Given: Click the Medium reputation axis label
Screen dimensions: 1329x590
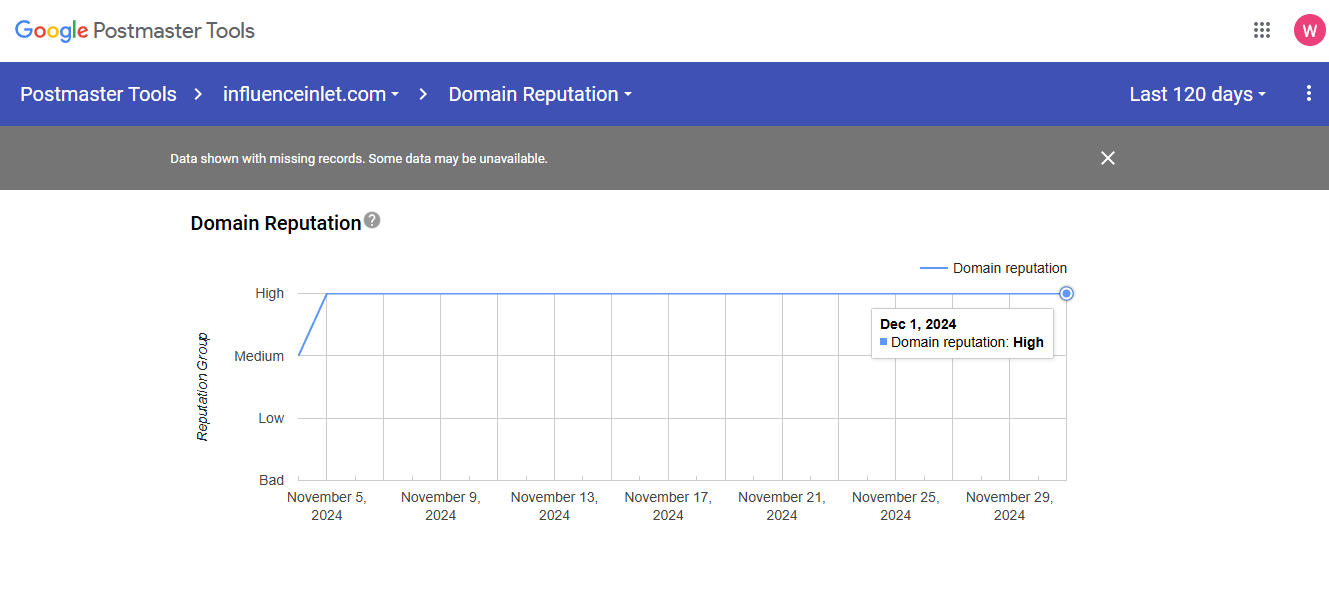Looking at the screenshot, I should tap(259, 356).
